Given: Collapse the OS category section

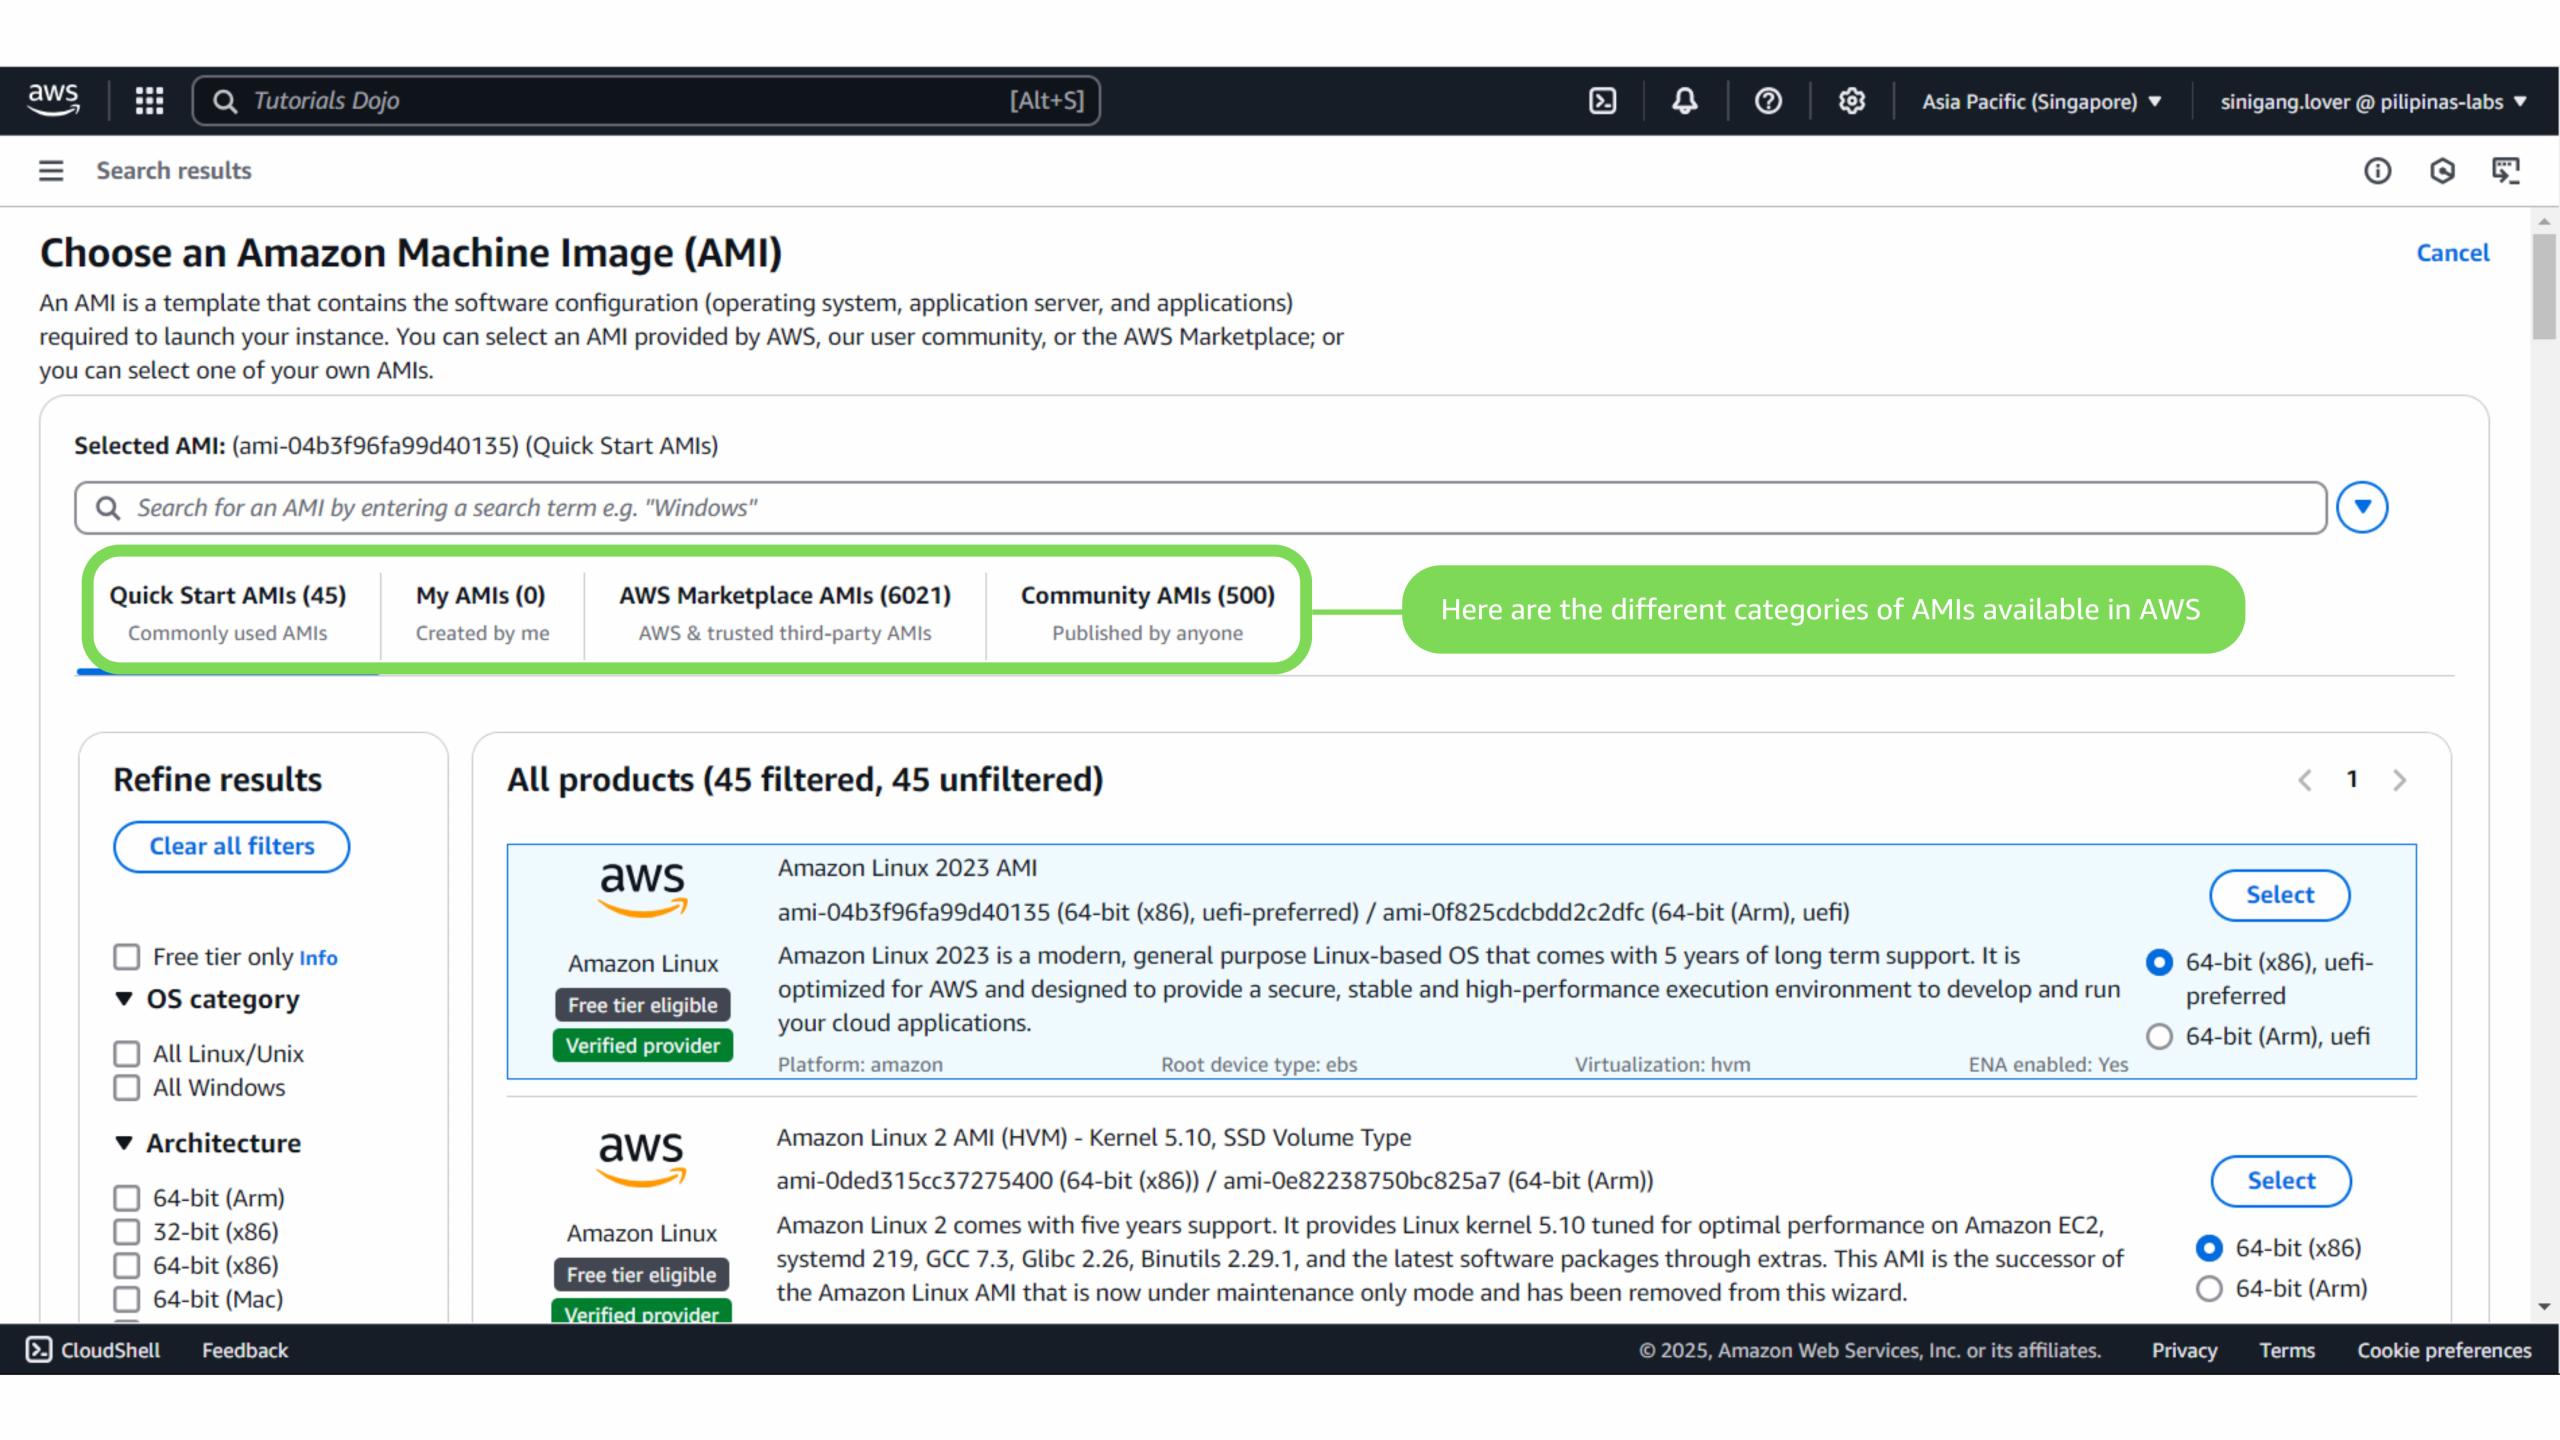Looking at the screenshot, I should click(x=124, y=999).
